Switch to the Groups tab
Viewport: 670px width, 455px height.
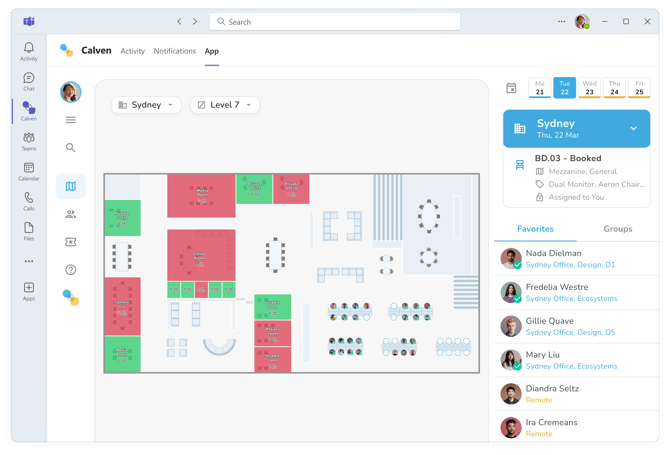617,229
